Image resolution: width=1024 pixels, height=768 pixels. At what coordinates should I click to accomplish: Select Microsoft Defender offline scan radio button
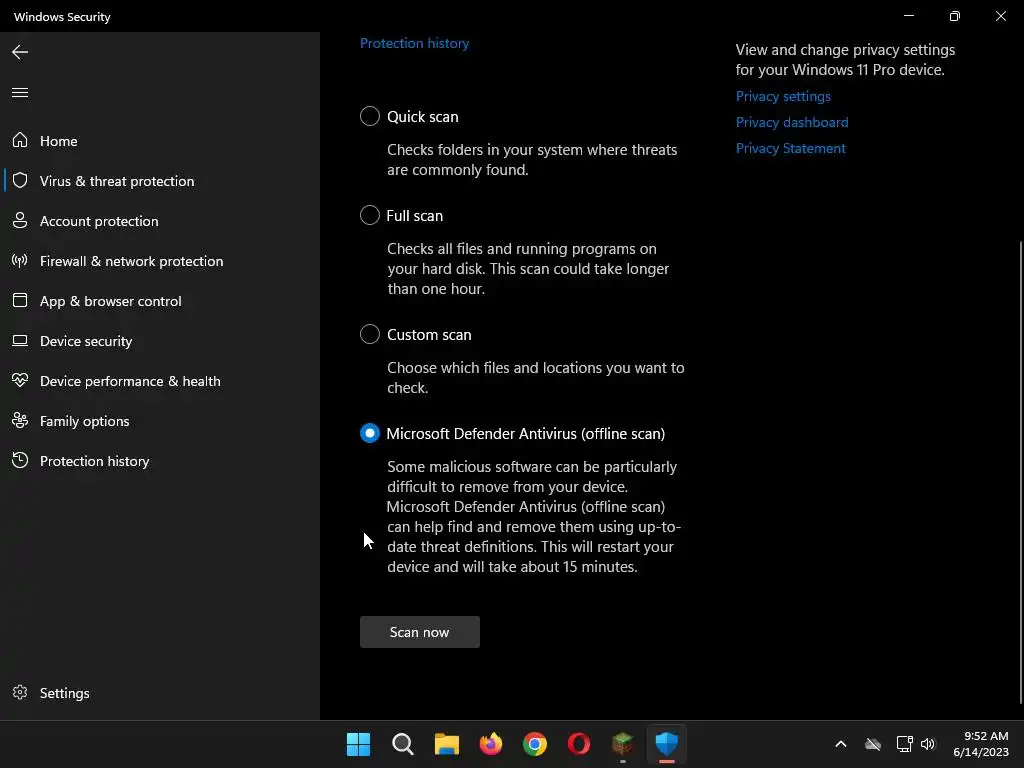point(370,433)
